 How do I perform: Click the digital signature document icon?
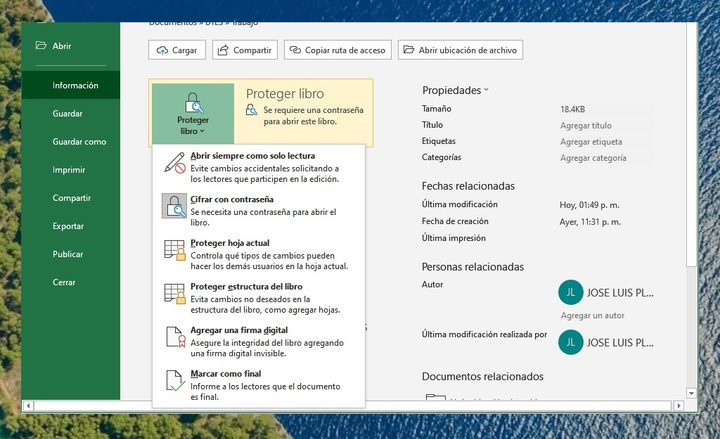(x=175, y=337)
